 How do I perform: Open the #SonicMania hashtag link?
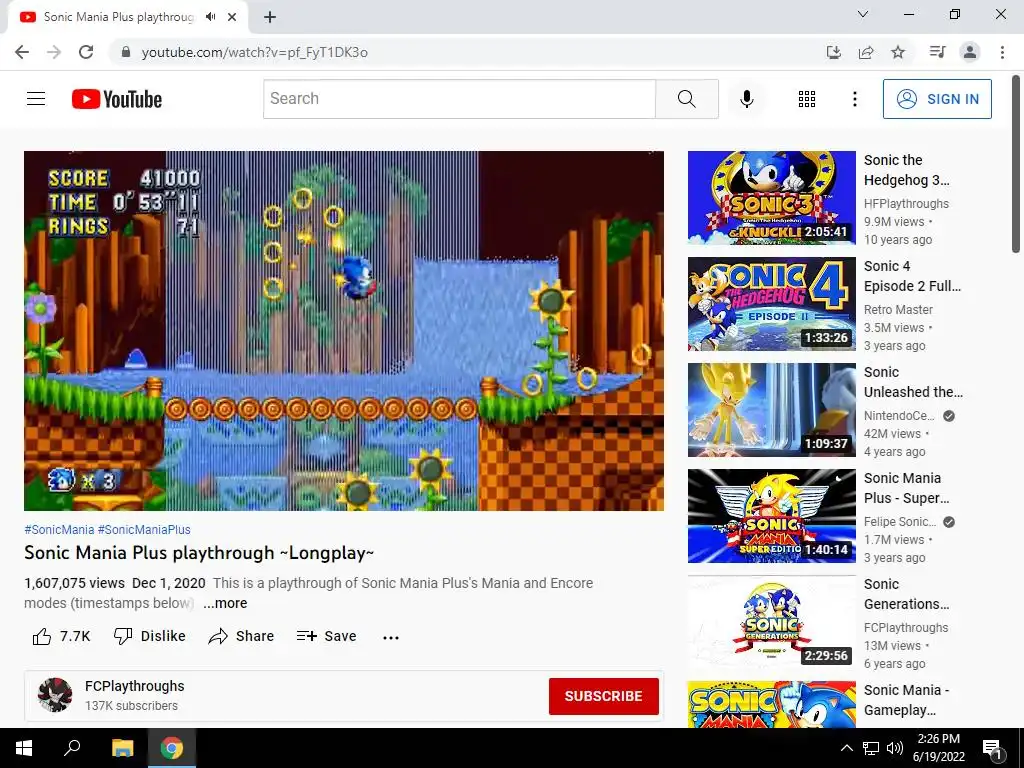(x=59, y=530)
